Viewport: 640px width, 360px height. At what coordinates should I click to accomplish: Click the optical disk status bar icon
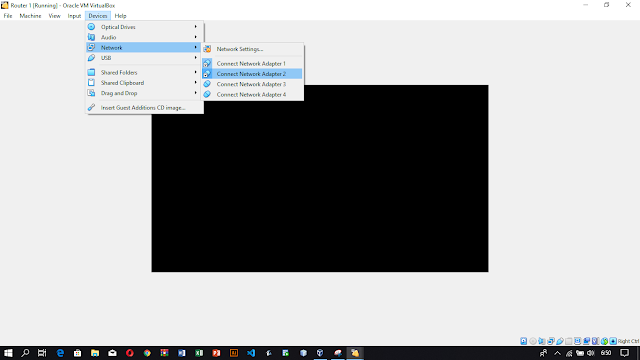pyautogui.click(x=533, y=341)
